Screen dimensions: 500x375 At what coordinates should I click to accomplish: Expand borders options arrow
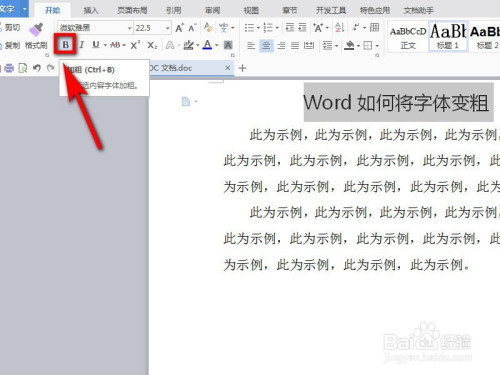click(377, 46)
